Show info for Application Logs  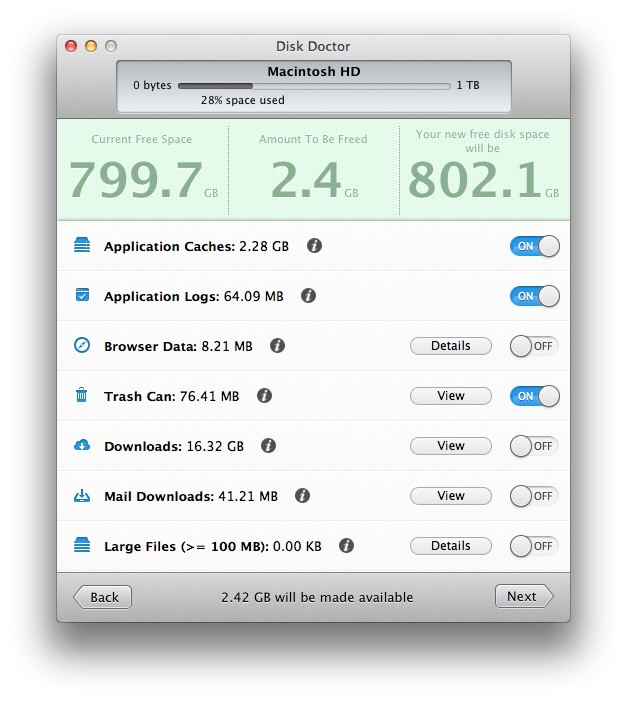pyautogui.click(x=308, y=296)
